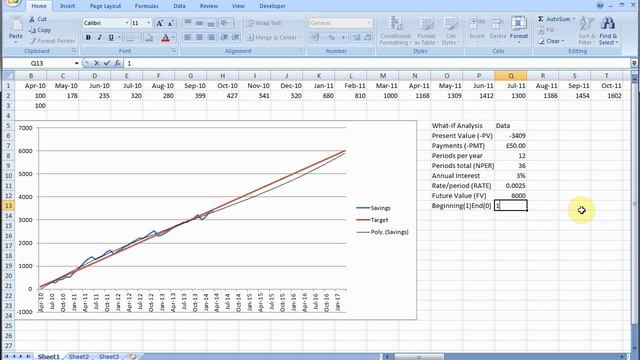Open Conditional Formatting
This screenshot has height=360, width=640.
click(x=394, y=30)
